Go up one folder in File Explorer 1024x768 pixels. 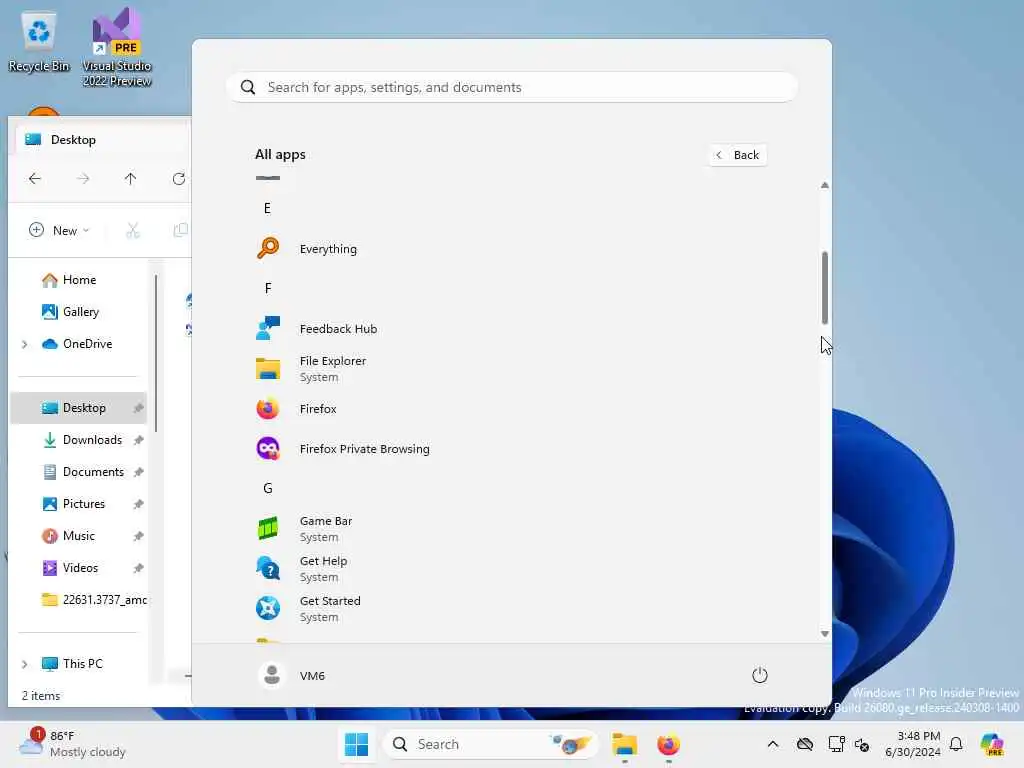[130, 178]
